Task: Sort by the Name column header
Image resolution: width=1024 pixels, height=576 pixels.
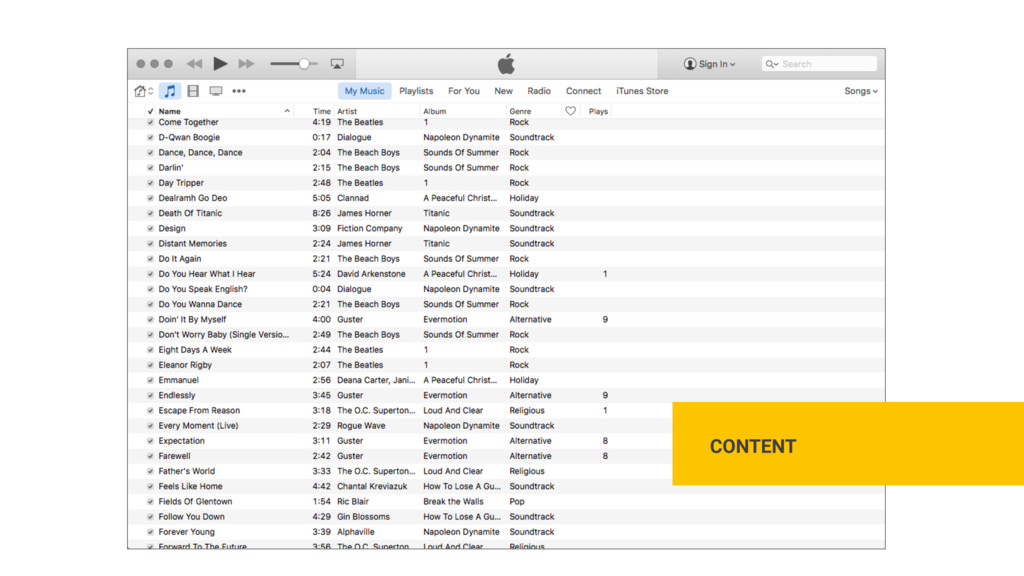Action: coord(170,112)
